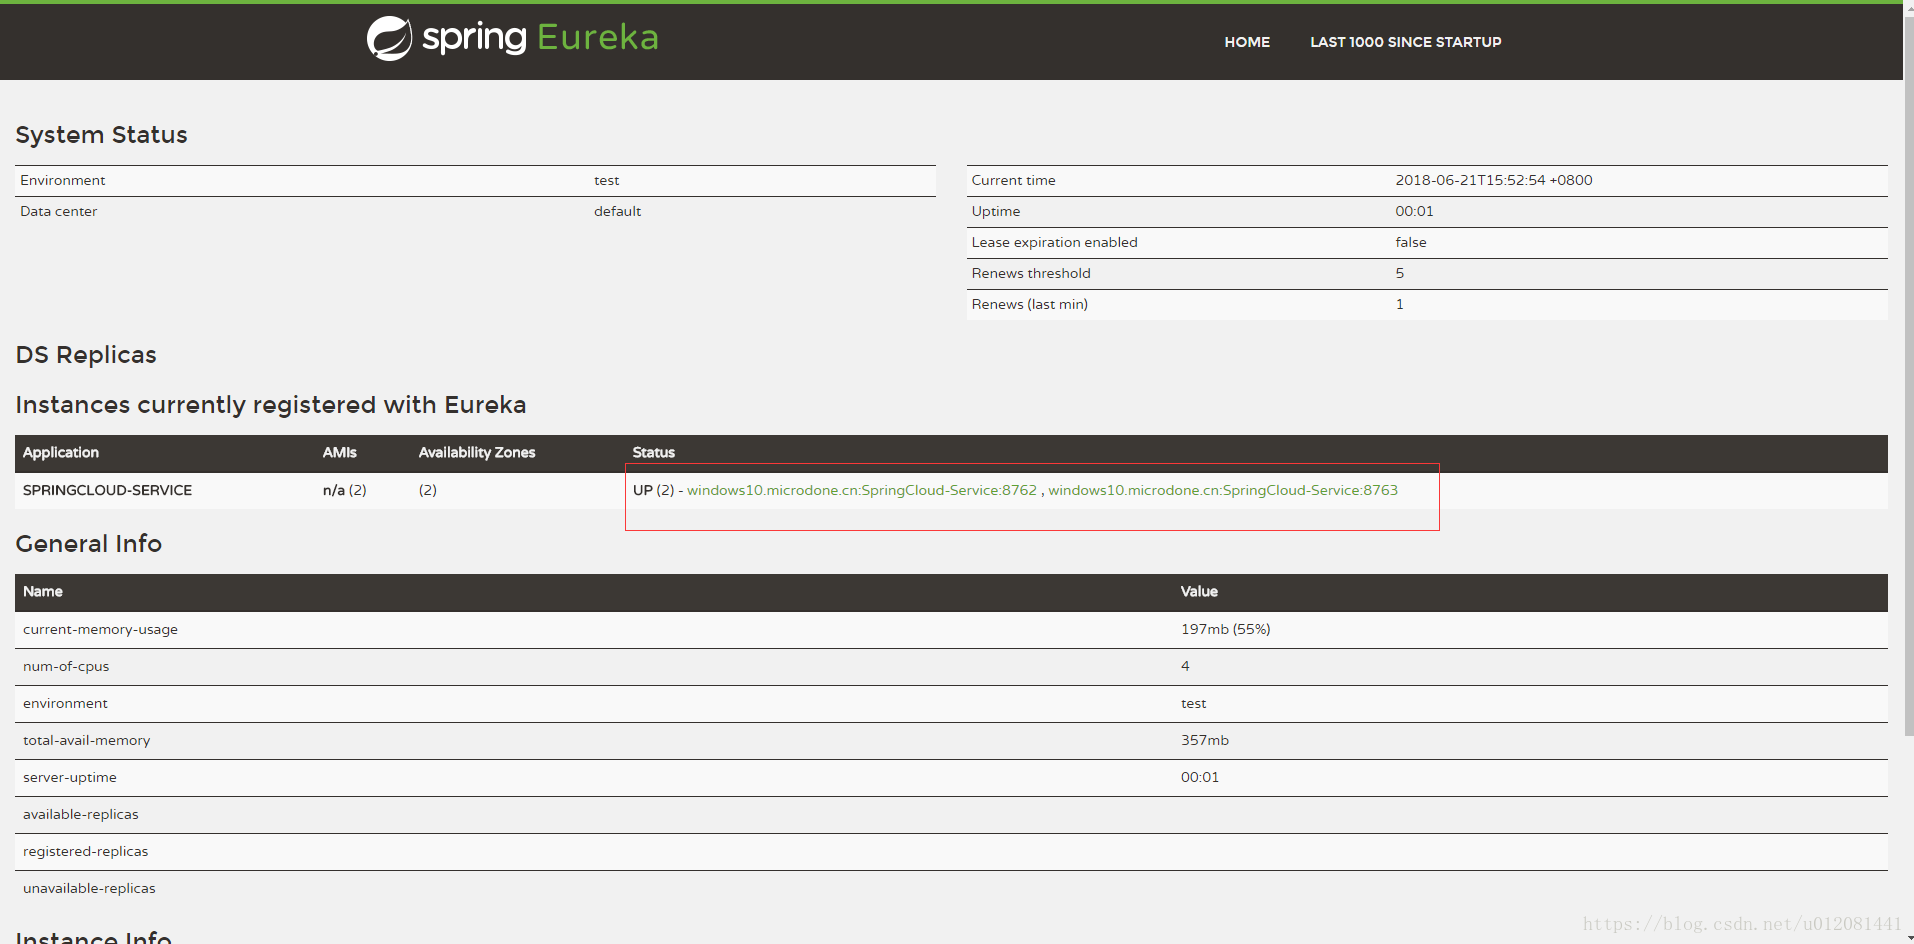Viewport: 1914px width, 944px height.
Task: Click the Uptime label in System Status
Action: (996, 211)
